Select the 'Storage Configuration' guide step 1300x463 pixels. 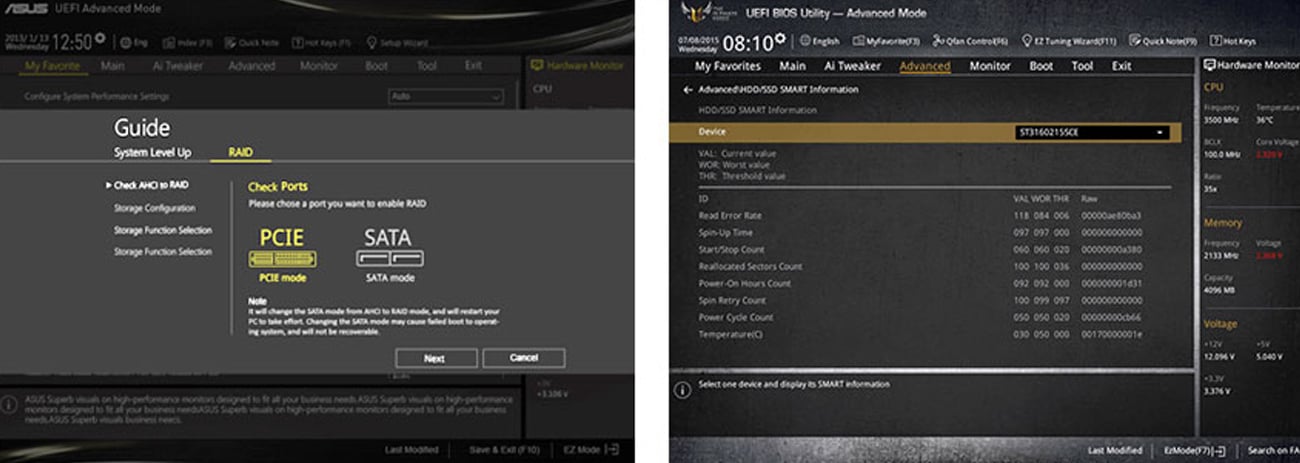[x=155, y=208]
